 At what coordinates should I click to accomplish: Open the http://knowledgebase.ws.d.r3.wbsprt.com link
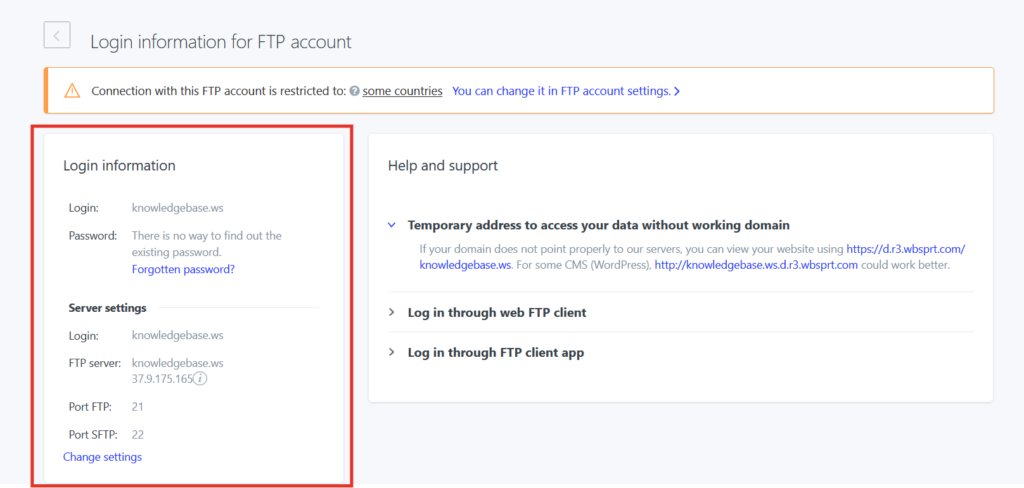tap(756, 265)
